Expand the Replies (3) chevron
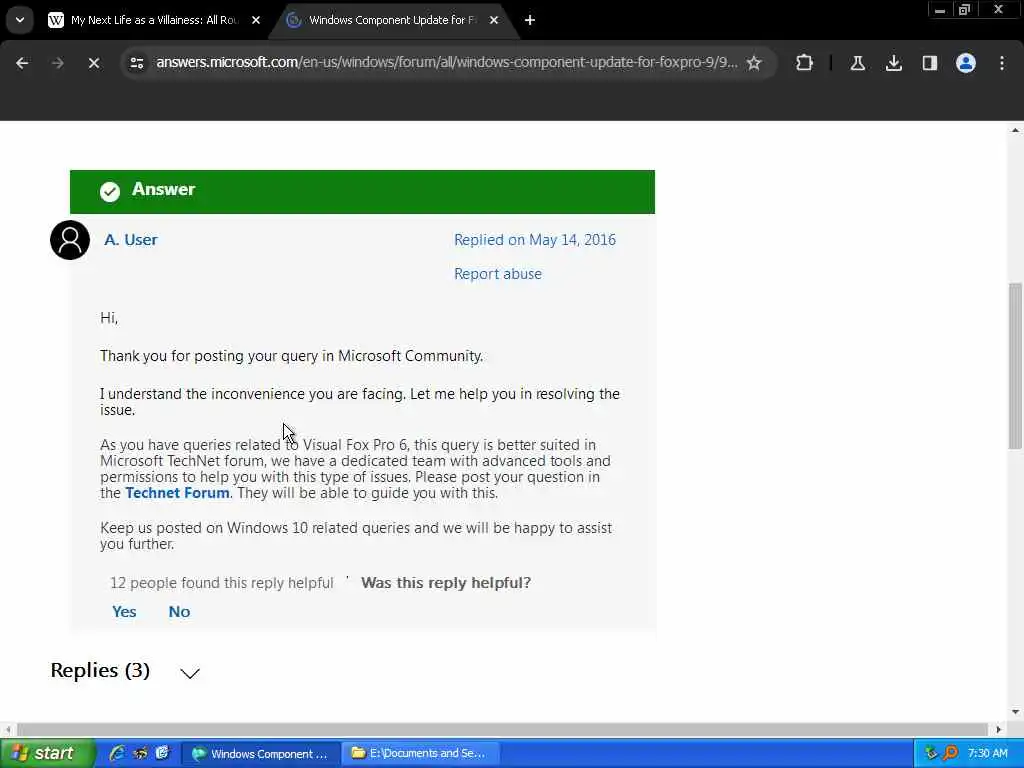Image resolution: width=1024 pixels, height=768 pixels. click(x=190, y=673)
